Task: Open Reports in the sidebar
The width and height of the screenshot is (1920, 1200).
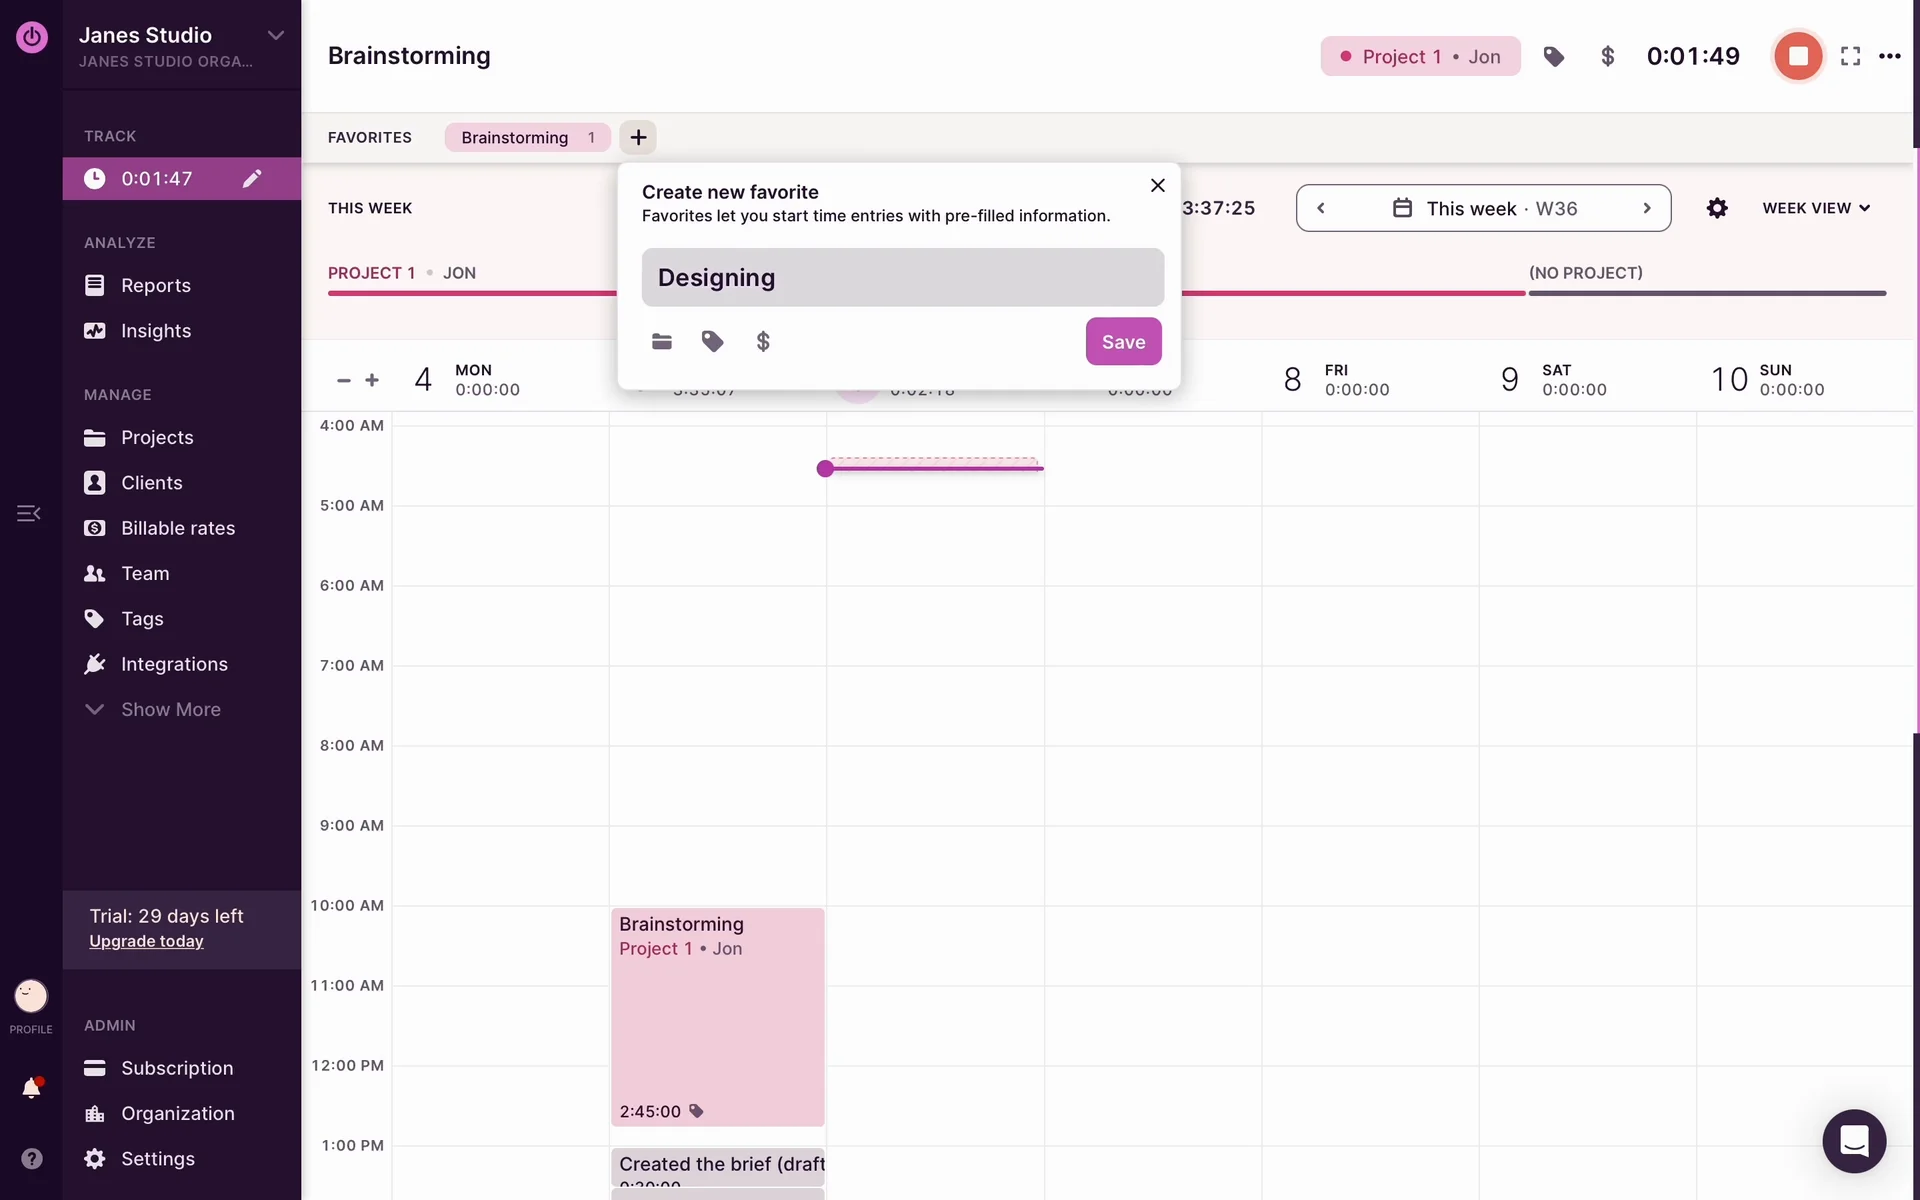Action: click(155, 285)
